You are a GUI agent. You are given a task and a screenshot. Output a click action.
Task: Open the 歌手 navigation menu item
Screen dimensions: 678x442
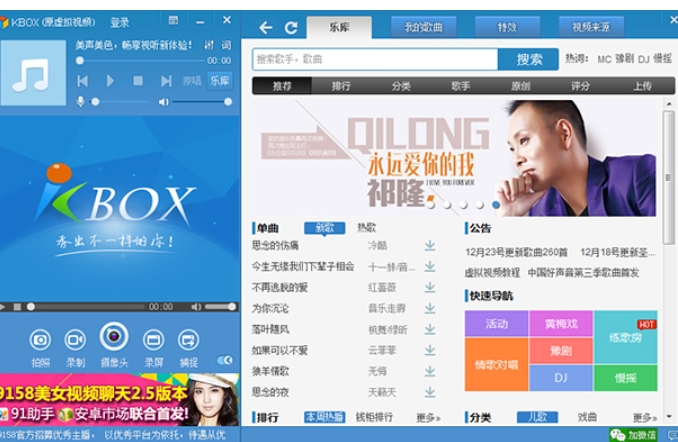click(x=461, y=86)
